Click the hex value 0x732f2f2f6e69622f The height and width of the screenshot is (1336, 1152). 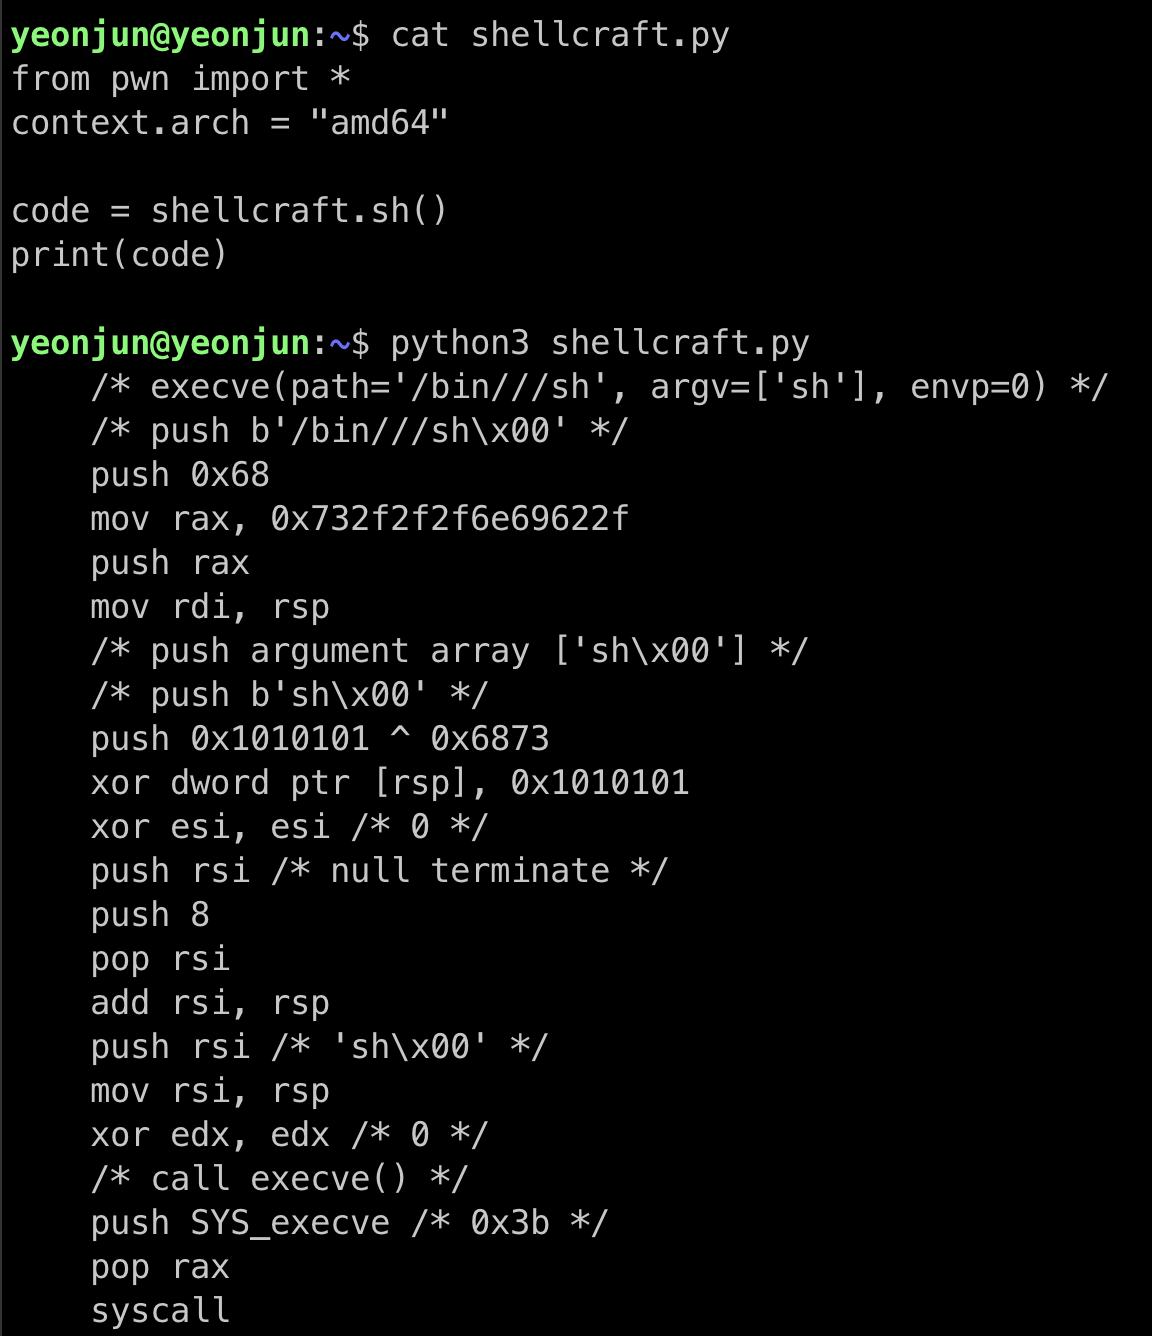450,519
